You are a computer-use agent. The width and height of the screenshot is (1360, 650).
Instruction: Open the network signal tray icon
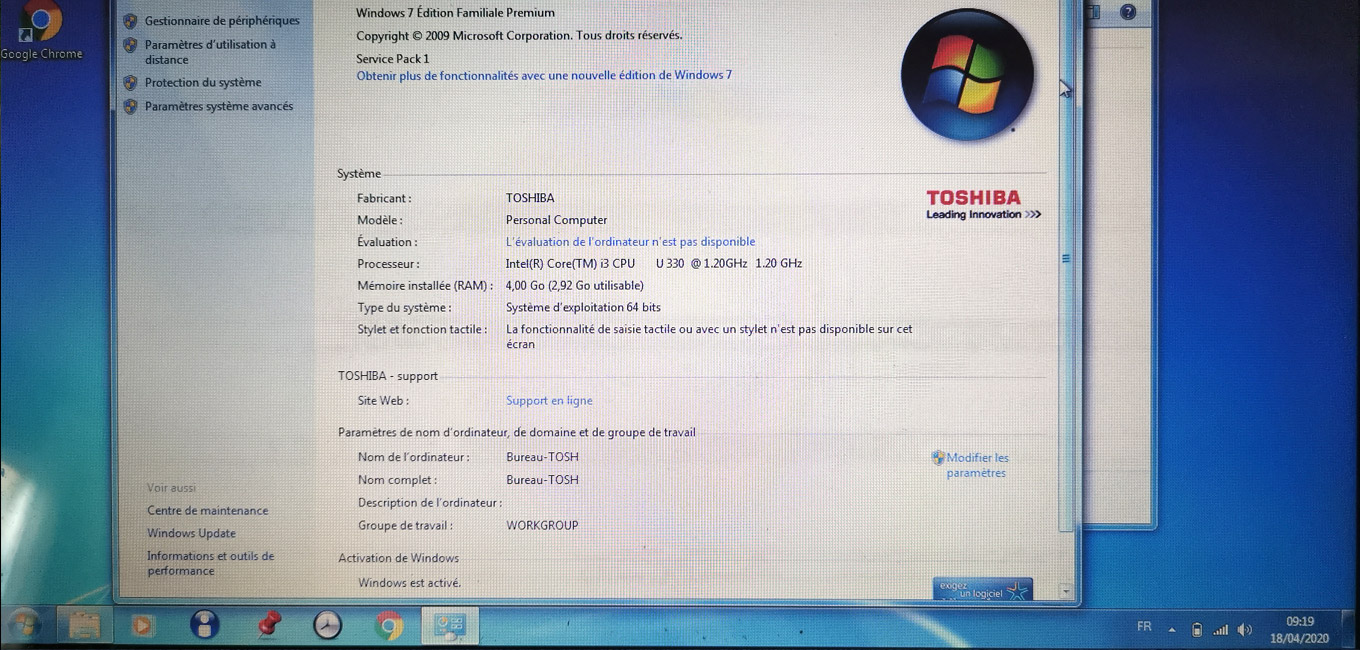(x=1220, y=630)
